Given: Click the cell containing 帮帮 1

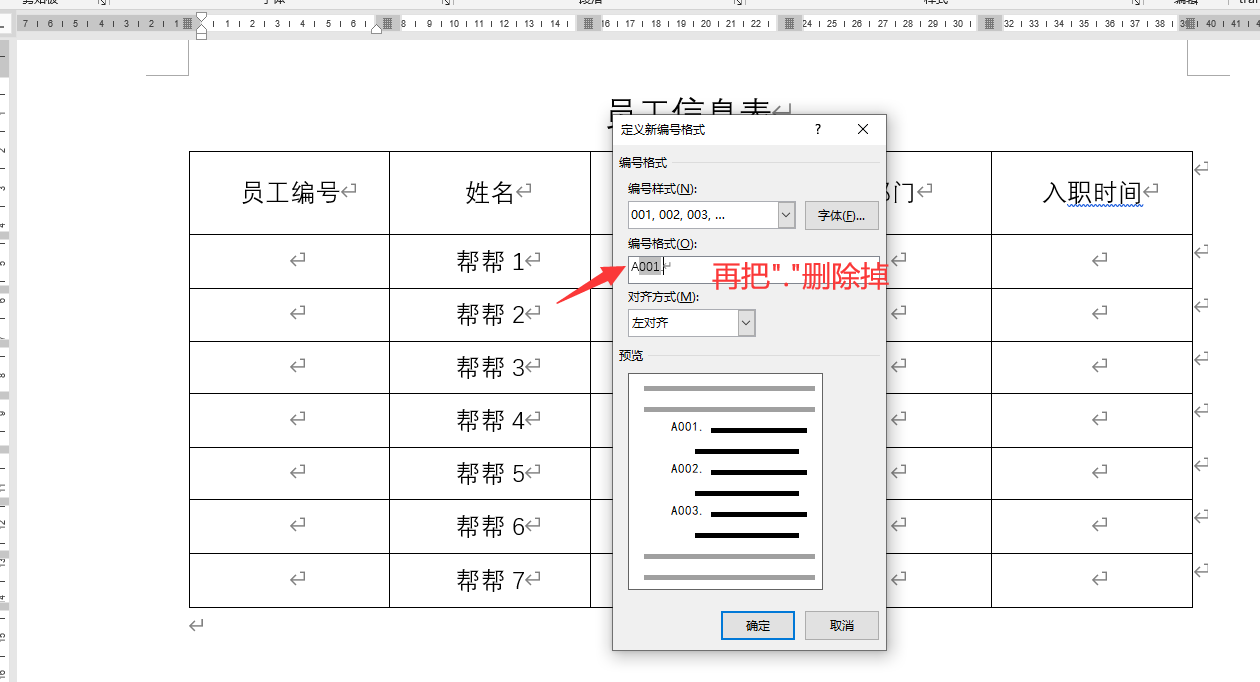Looking at the screenshot, I should (x=490, y=262).
